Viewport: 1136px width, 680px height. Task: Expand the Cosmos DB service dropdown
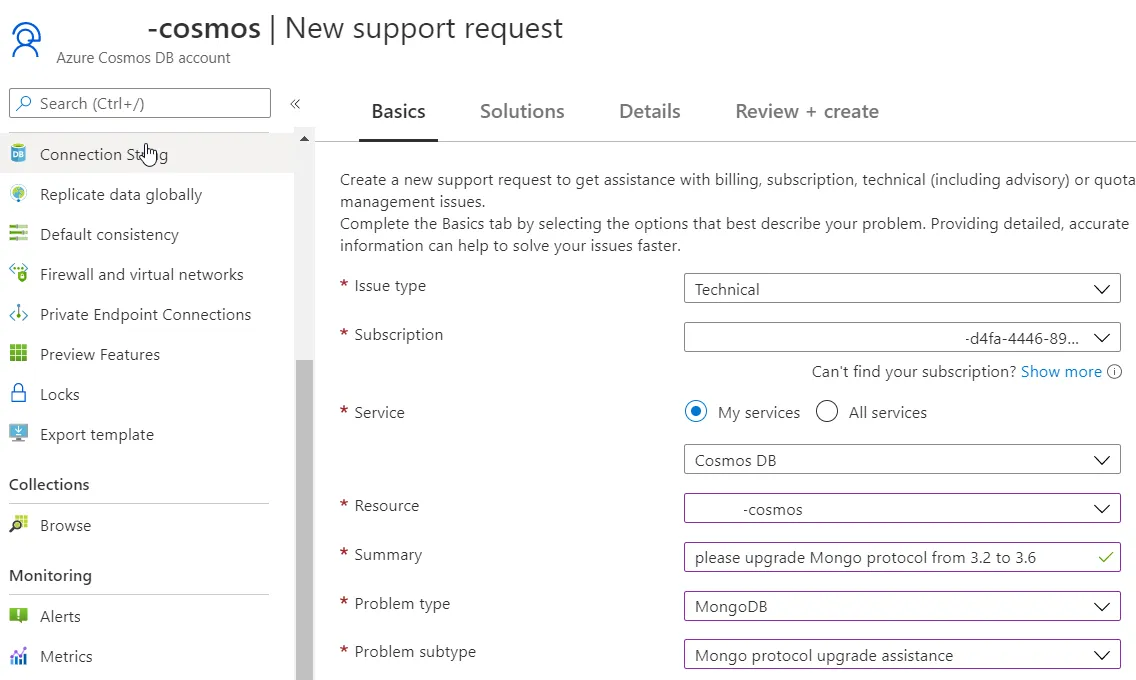[901, 461]
